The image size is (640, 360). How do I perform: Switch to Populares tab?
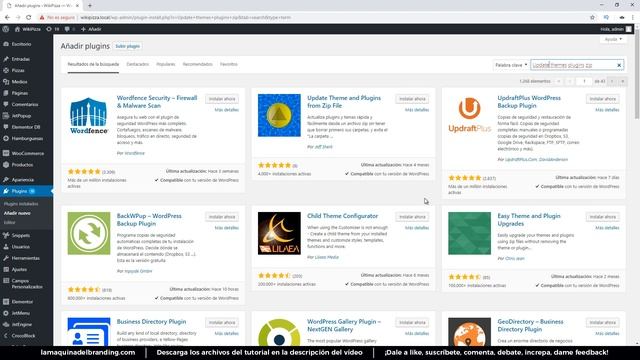(165, 64)
